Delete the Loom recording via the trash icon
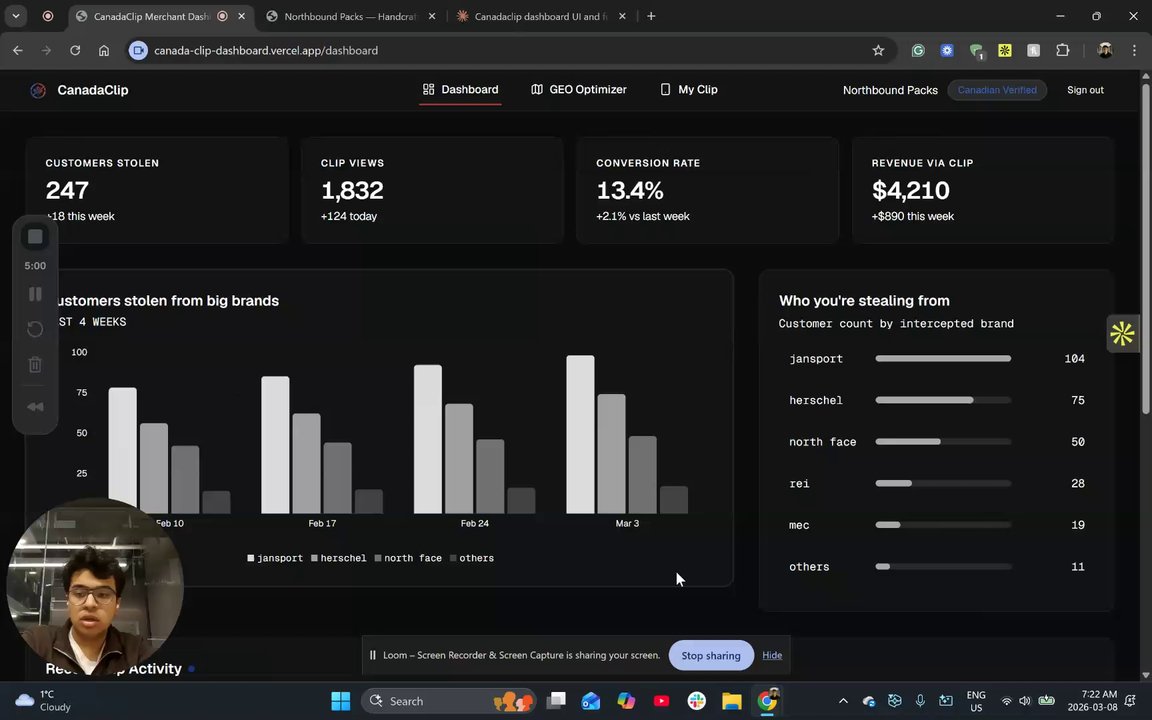 (35, 364)
